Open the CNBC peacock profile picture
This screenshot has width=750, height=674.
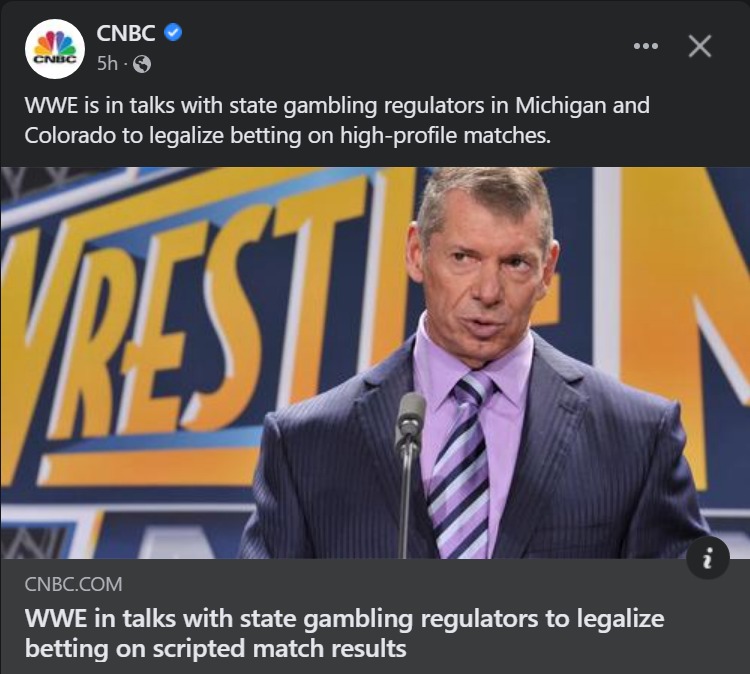click(55, 49)
